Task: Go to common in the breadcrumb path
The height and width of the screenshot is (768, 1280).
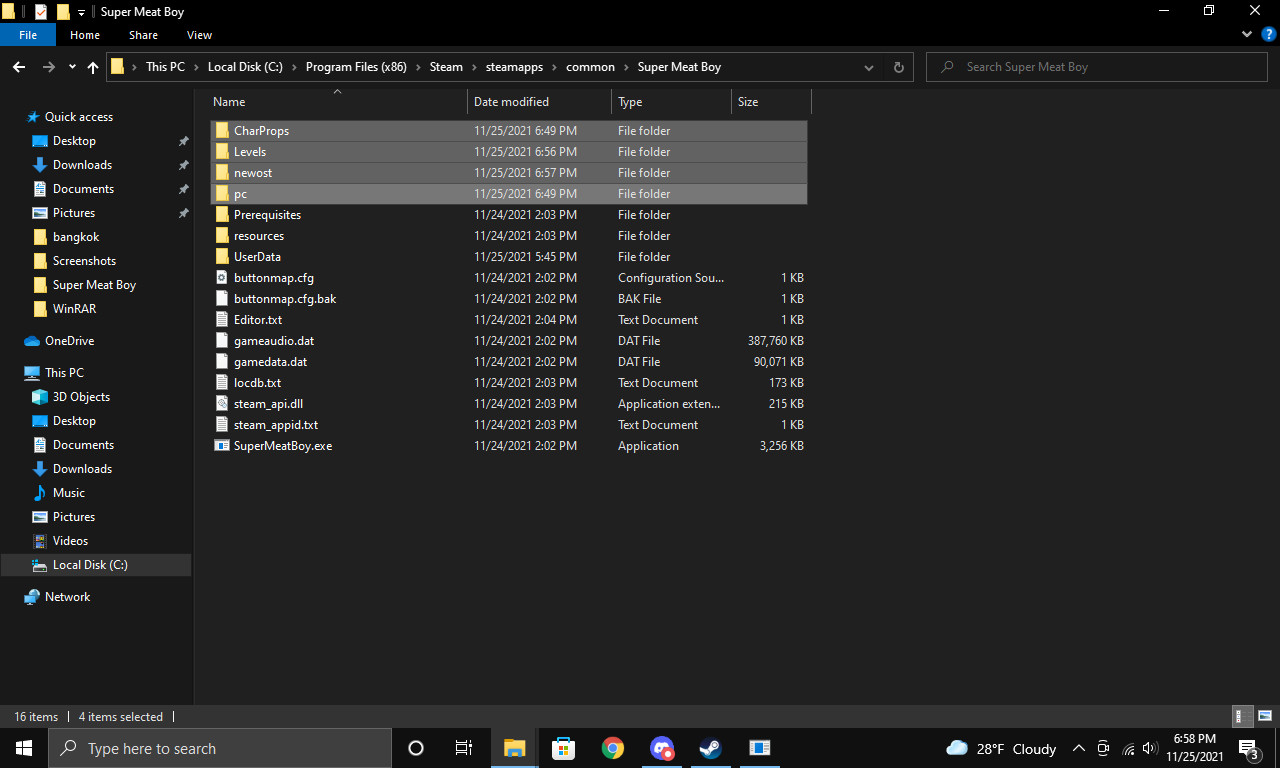Action: point(590,67)
